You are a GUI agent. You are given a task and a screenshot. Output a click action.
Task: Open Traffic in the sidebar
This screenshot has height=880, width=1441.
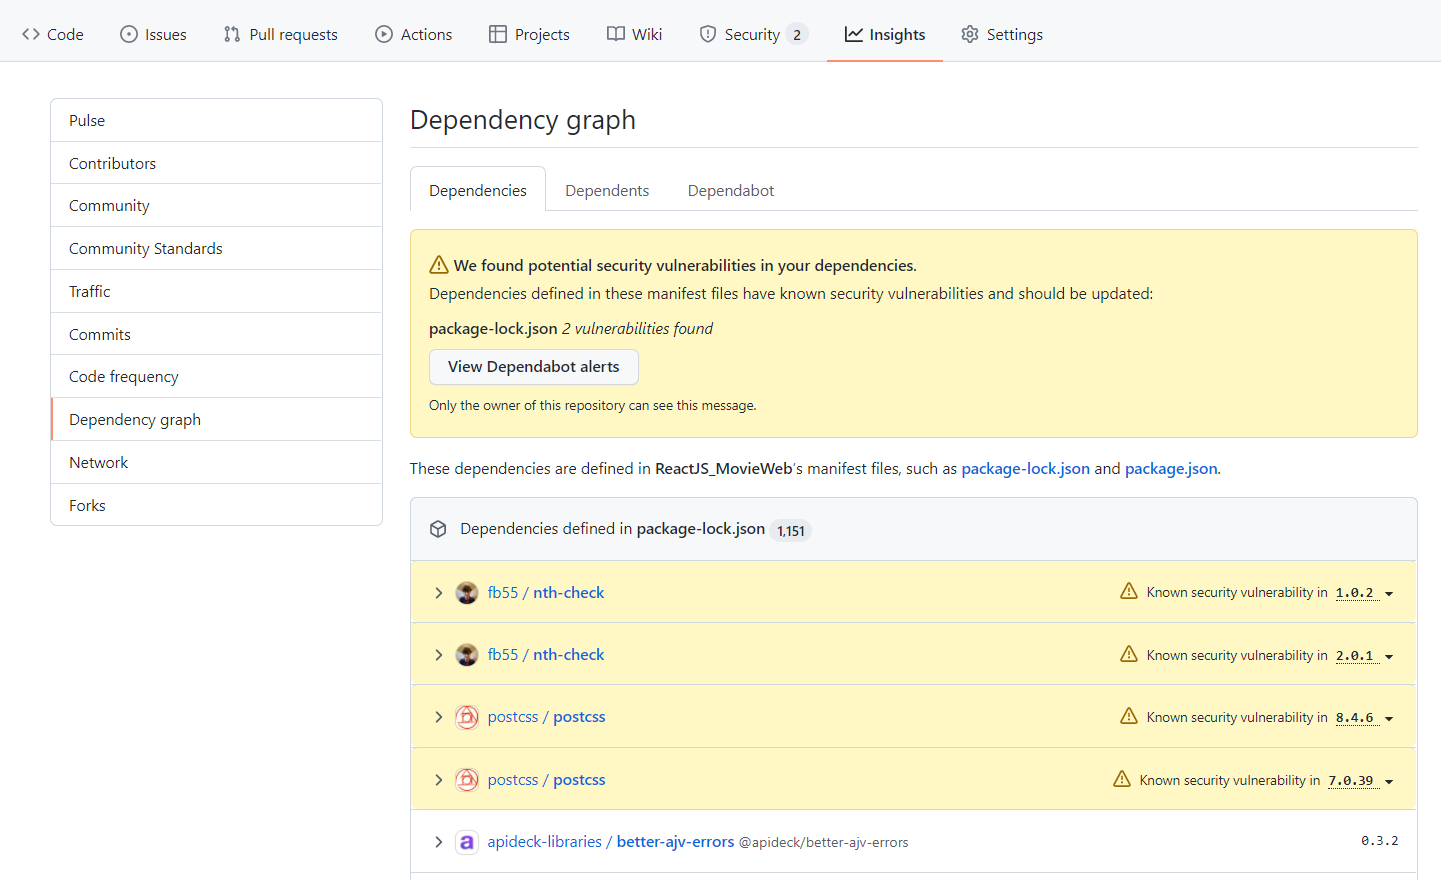coord(216,291)
